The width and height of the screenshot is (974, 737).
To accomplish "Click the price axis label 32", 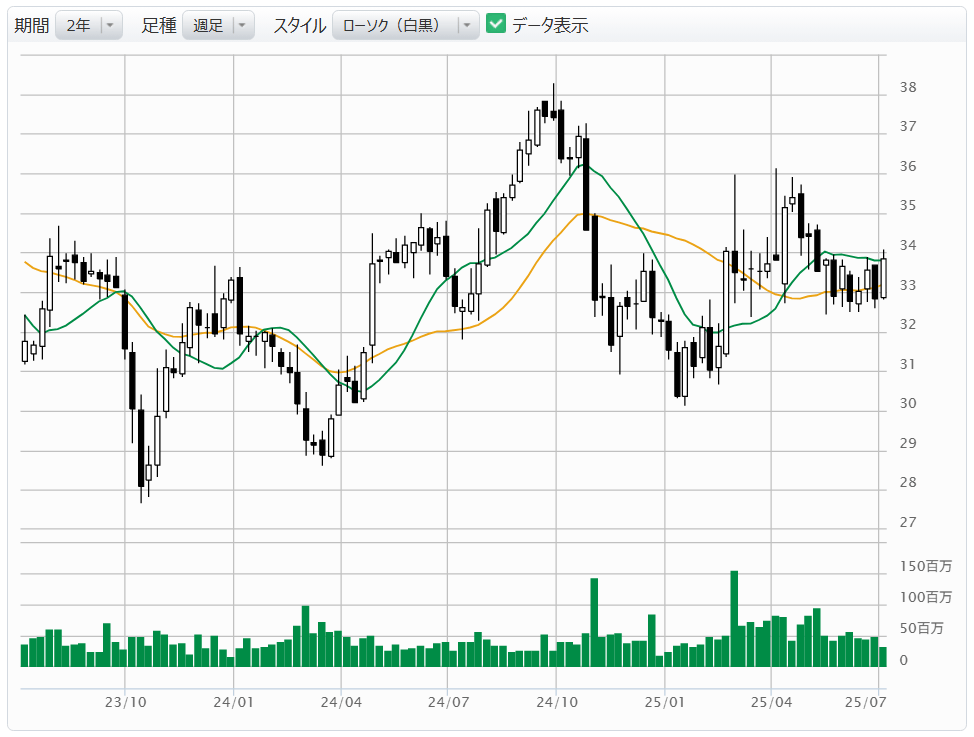I will point(908,324).
